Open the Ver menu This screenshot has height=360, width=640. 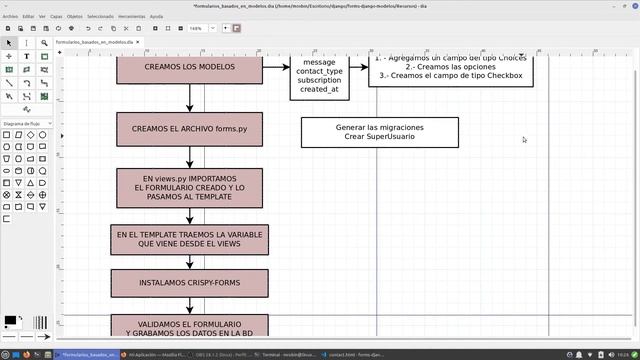[x=42, y=17]
